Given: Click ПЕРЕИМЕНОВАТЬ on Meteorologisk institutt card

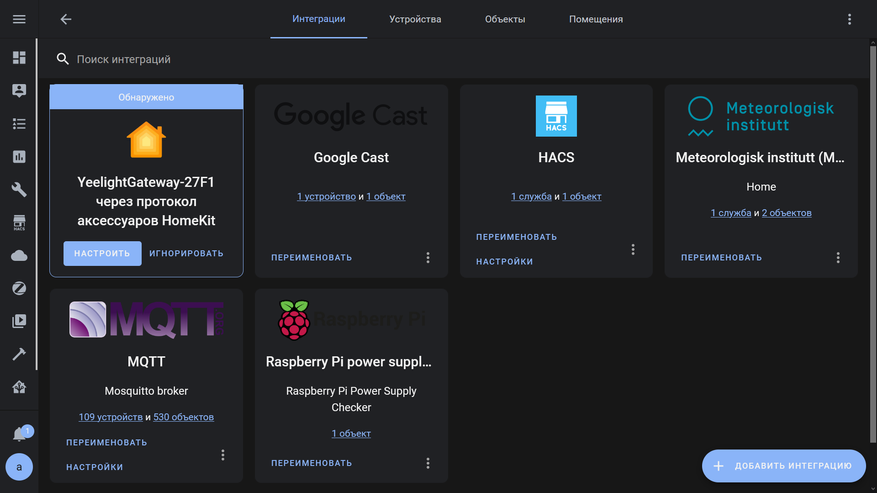Looking at the screenshot, I should [722, 257].
